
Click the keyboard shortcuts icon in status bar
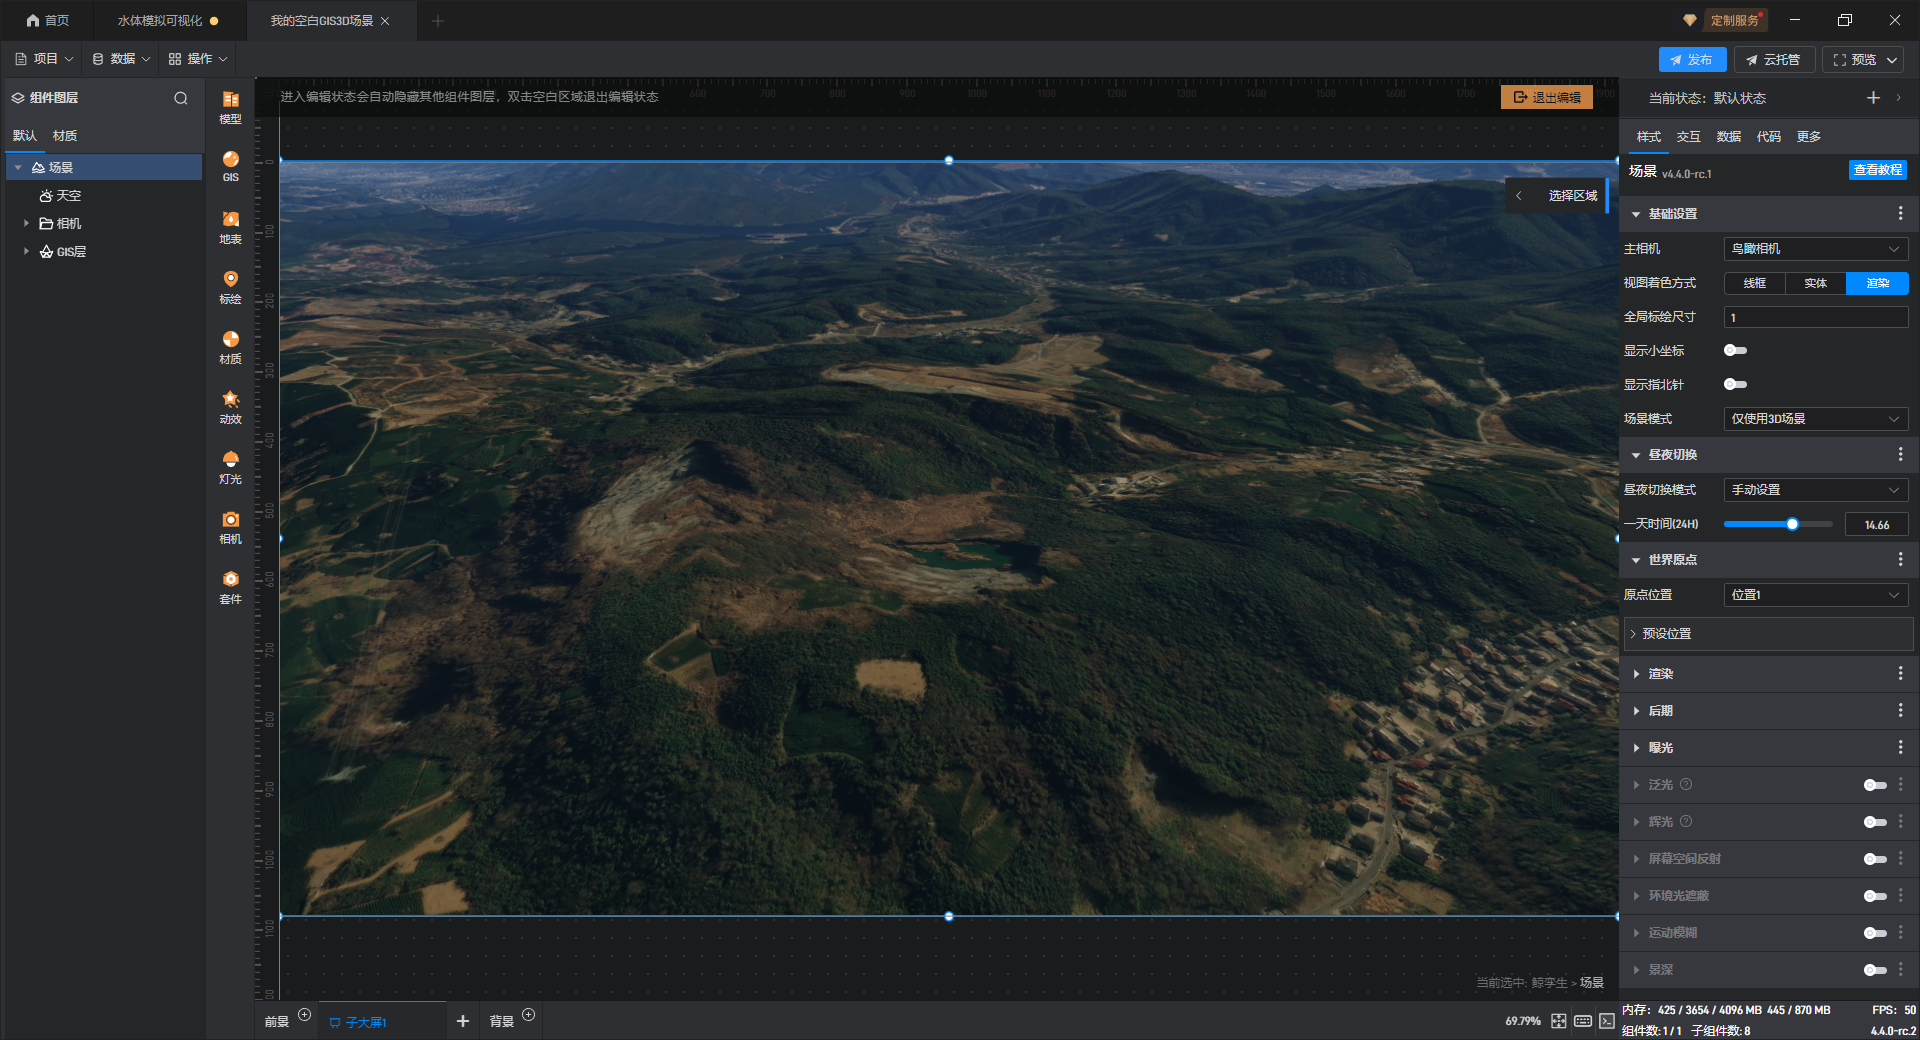point(1583,1021)
